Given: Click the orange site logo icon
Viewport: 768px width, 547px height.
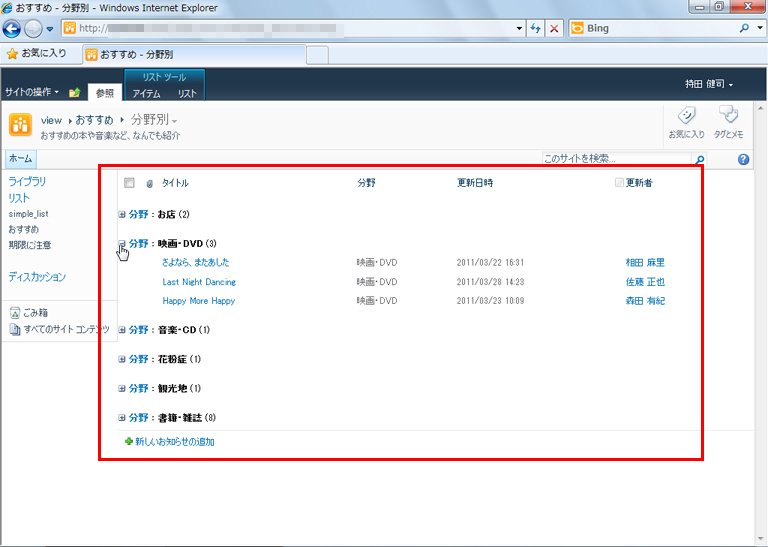Looking at the screenshot, I should point(20,125).
